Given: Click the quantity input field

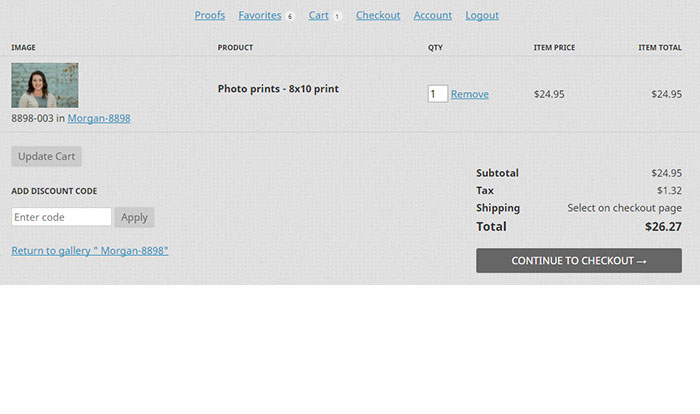Looking at the screenshot, I should tap(438, 94).
